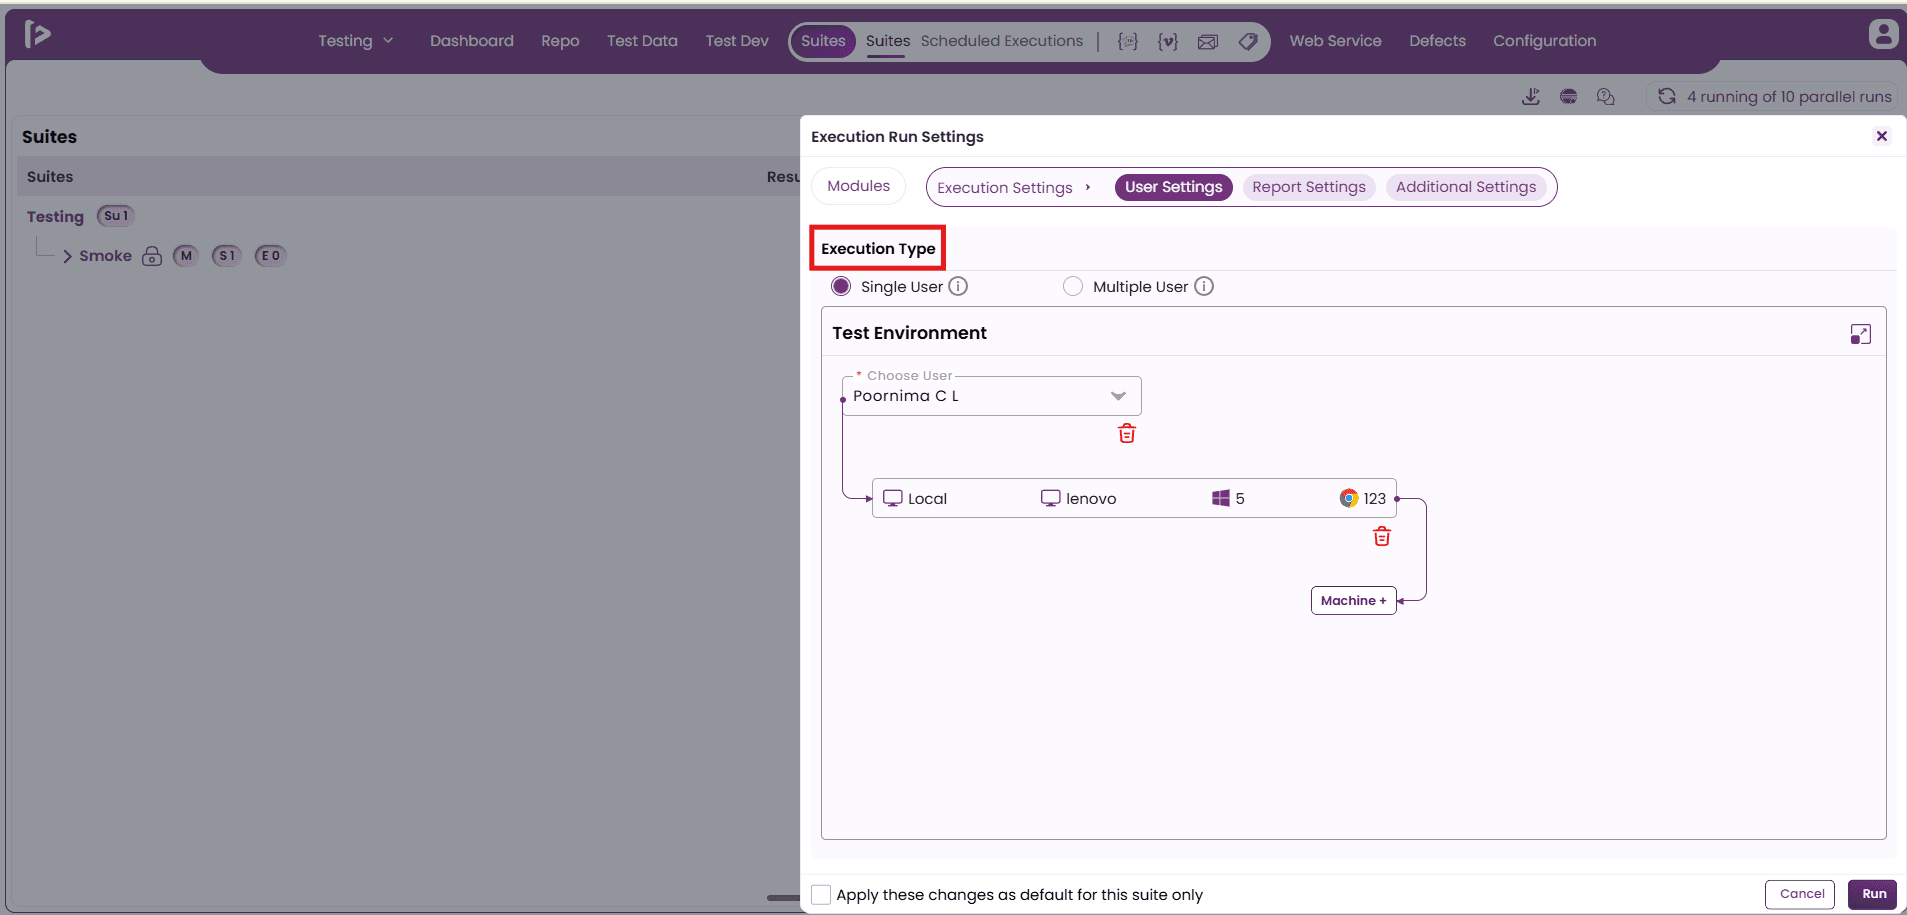Open Scheduled Executions sub-tab

point(1001,41)
